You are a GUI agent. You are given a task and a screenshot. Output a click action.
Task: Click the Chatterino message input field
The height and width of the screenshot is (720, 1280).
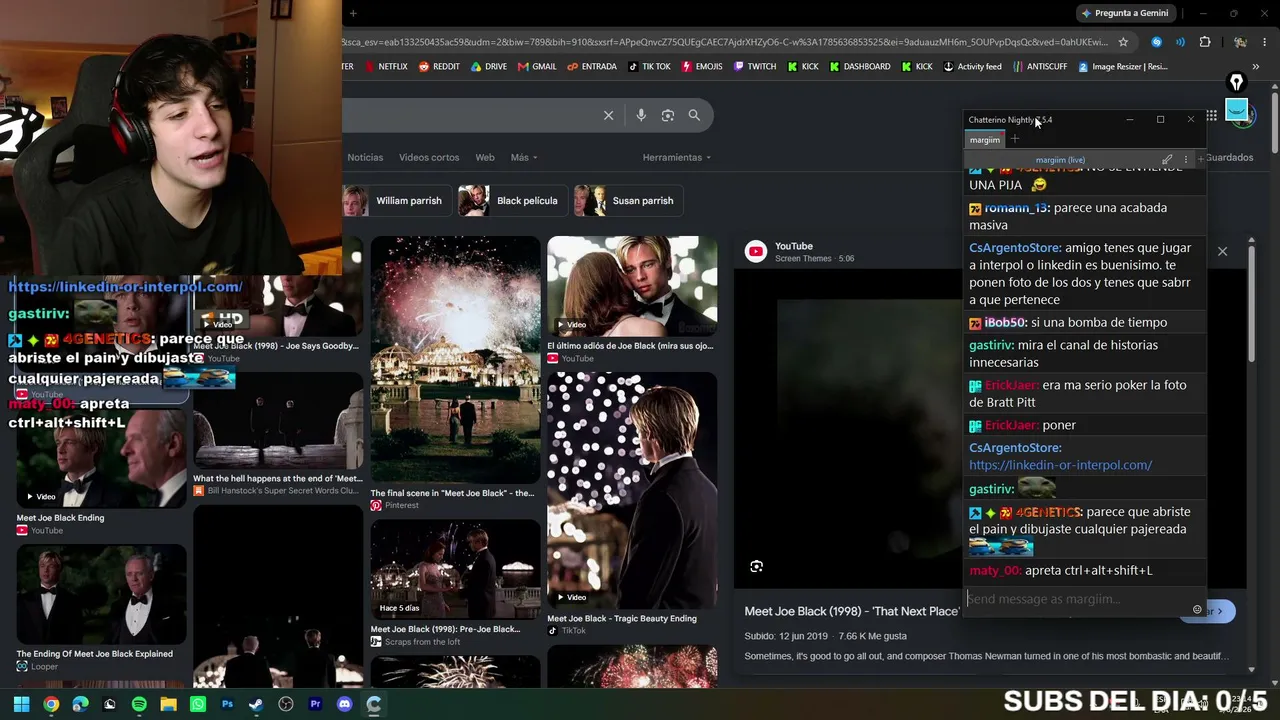(x=1077, y=599)
